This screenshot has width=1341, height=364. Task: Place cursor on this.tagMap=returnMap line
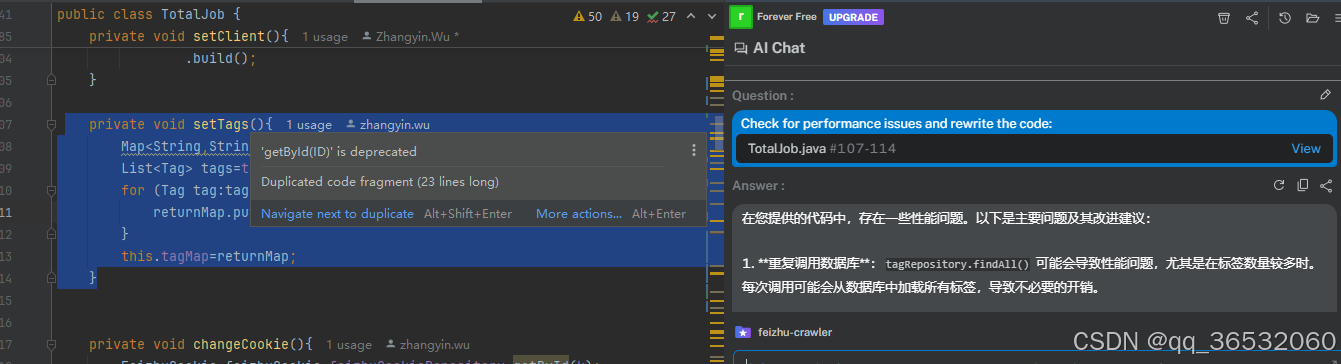tap(210, 256)
